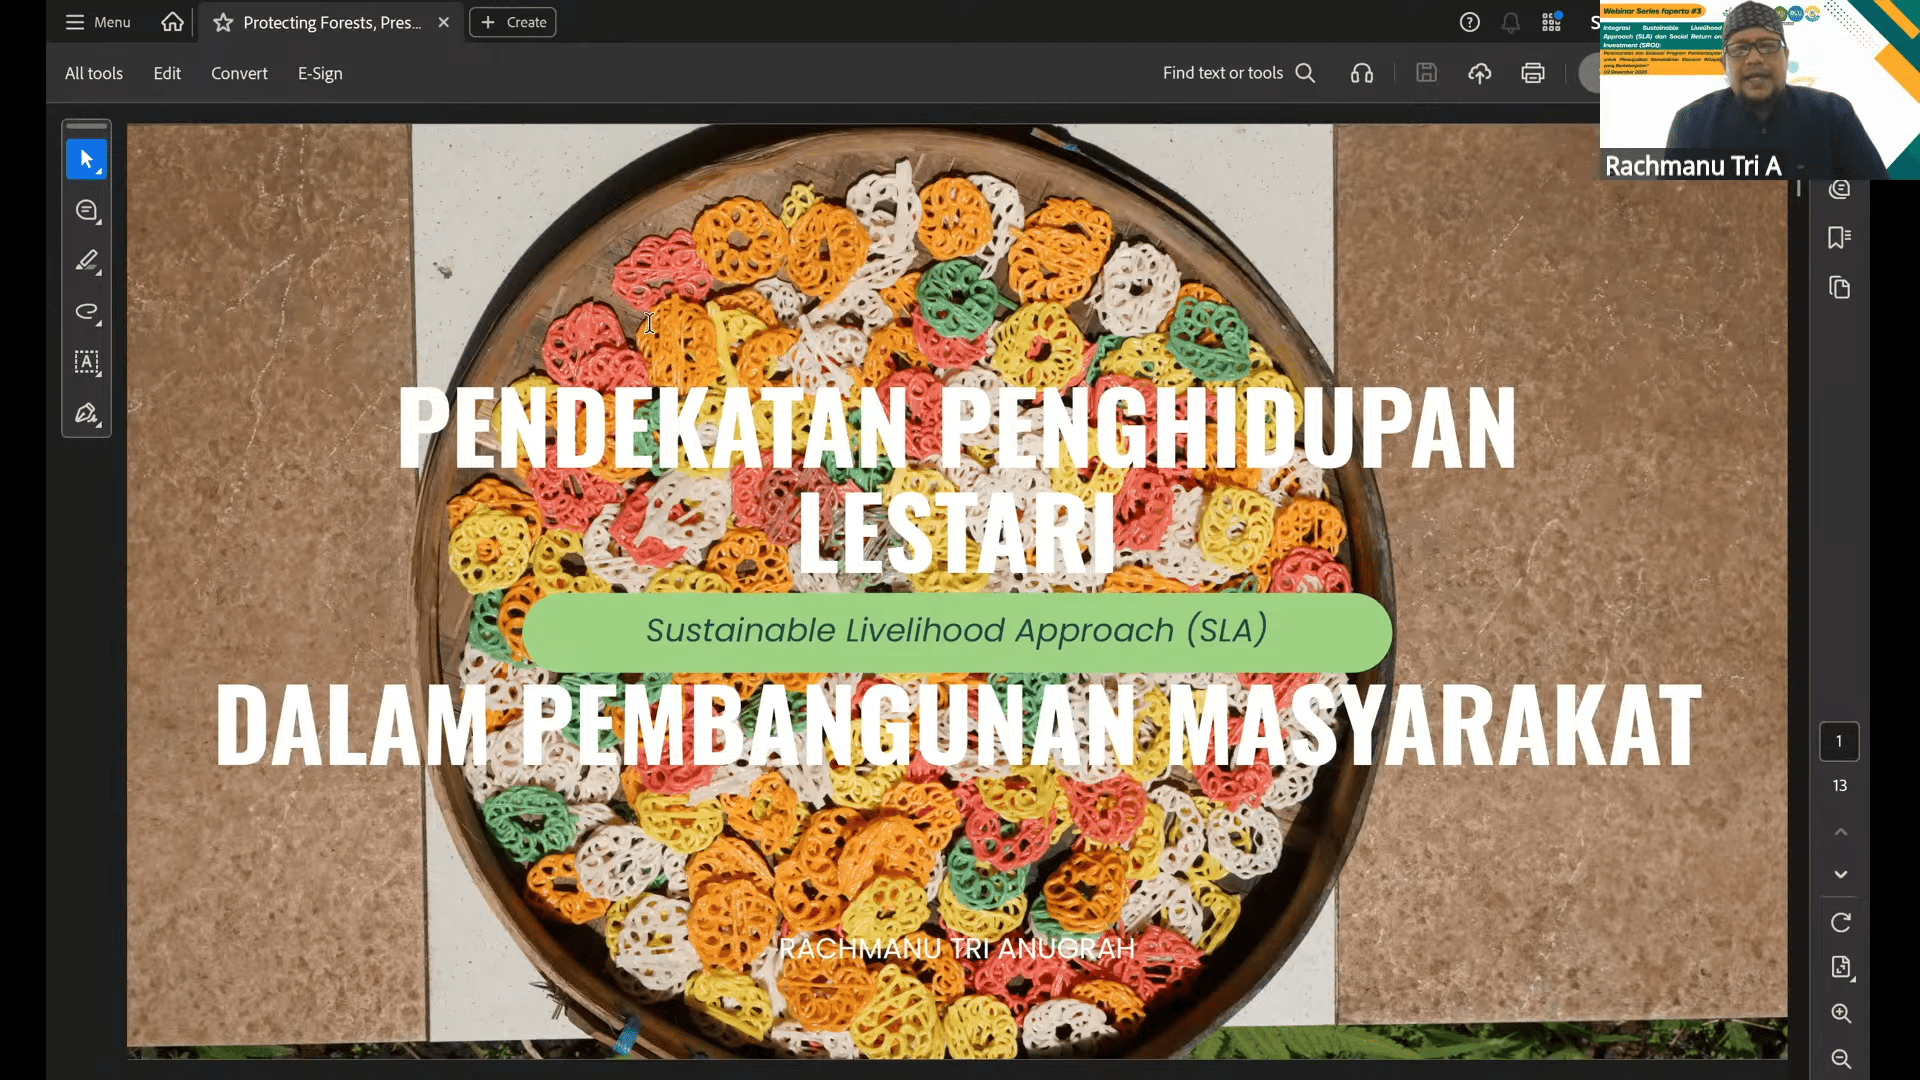Select the highlighter tool
The width and height of the screenshot is (1920, 1080).
(x=86, y=261)
